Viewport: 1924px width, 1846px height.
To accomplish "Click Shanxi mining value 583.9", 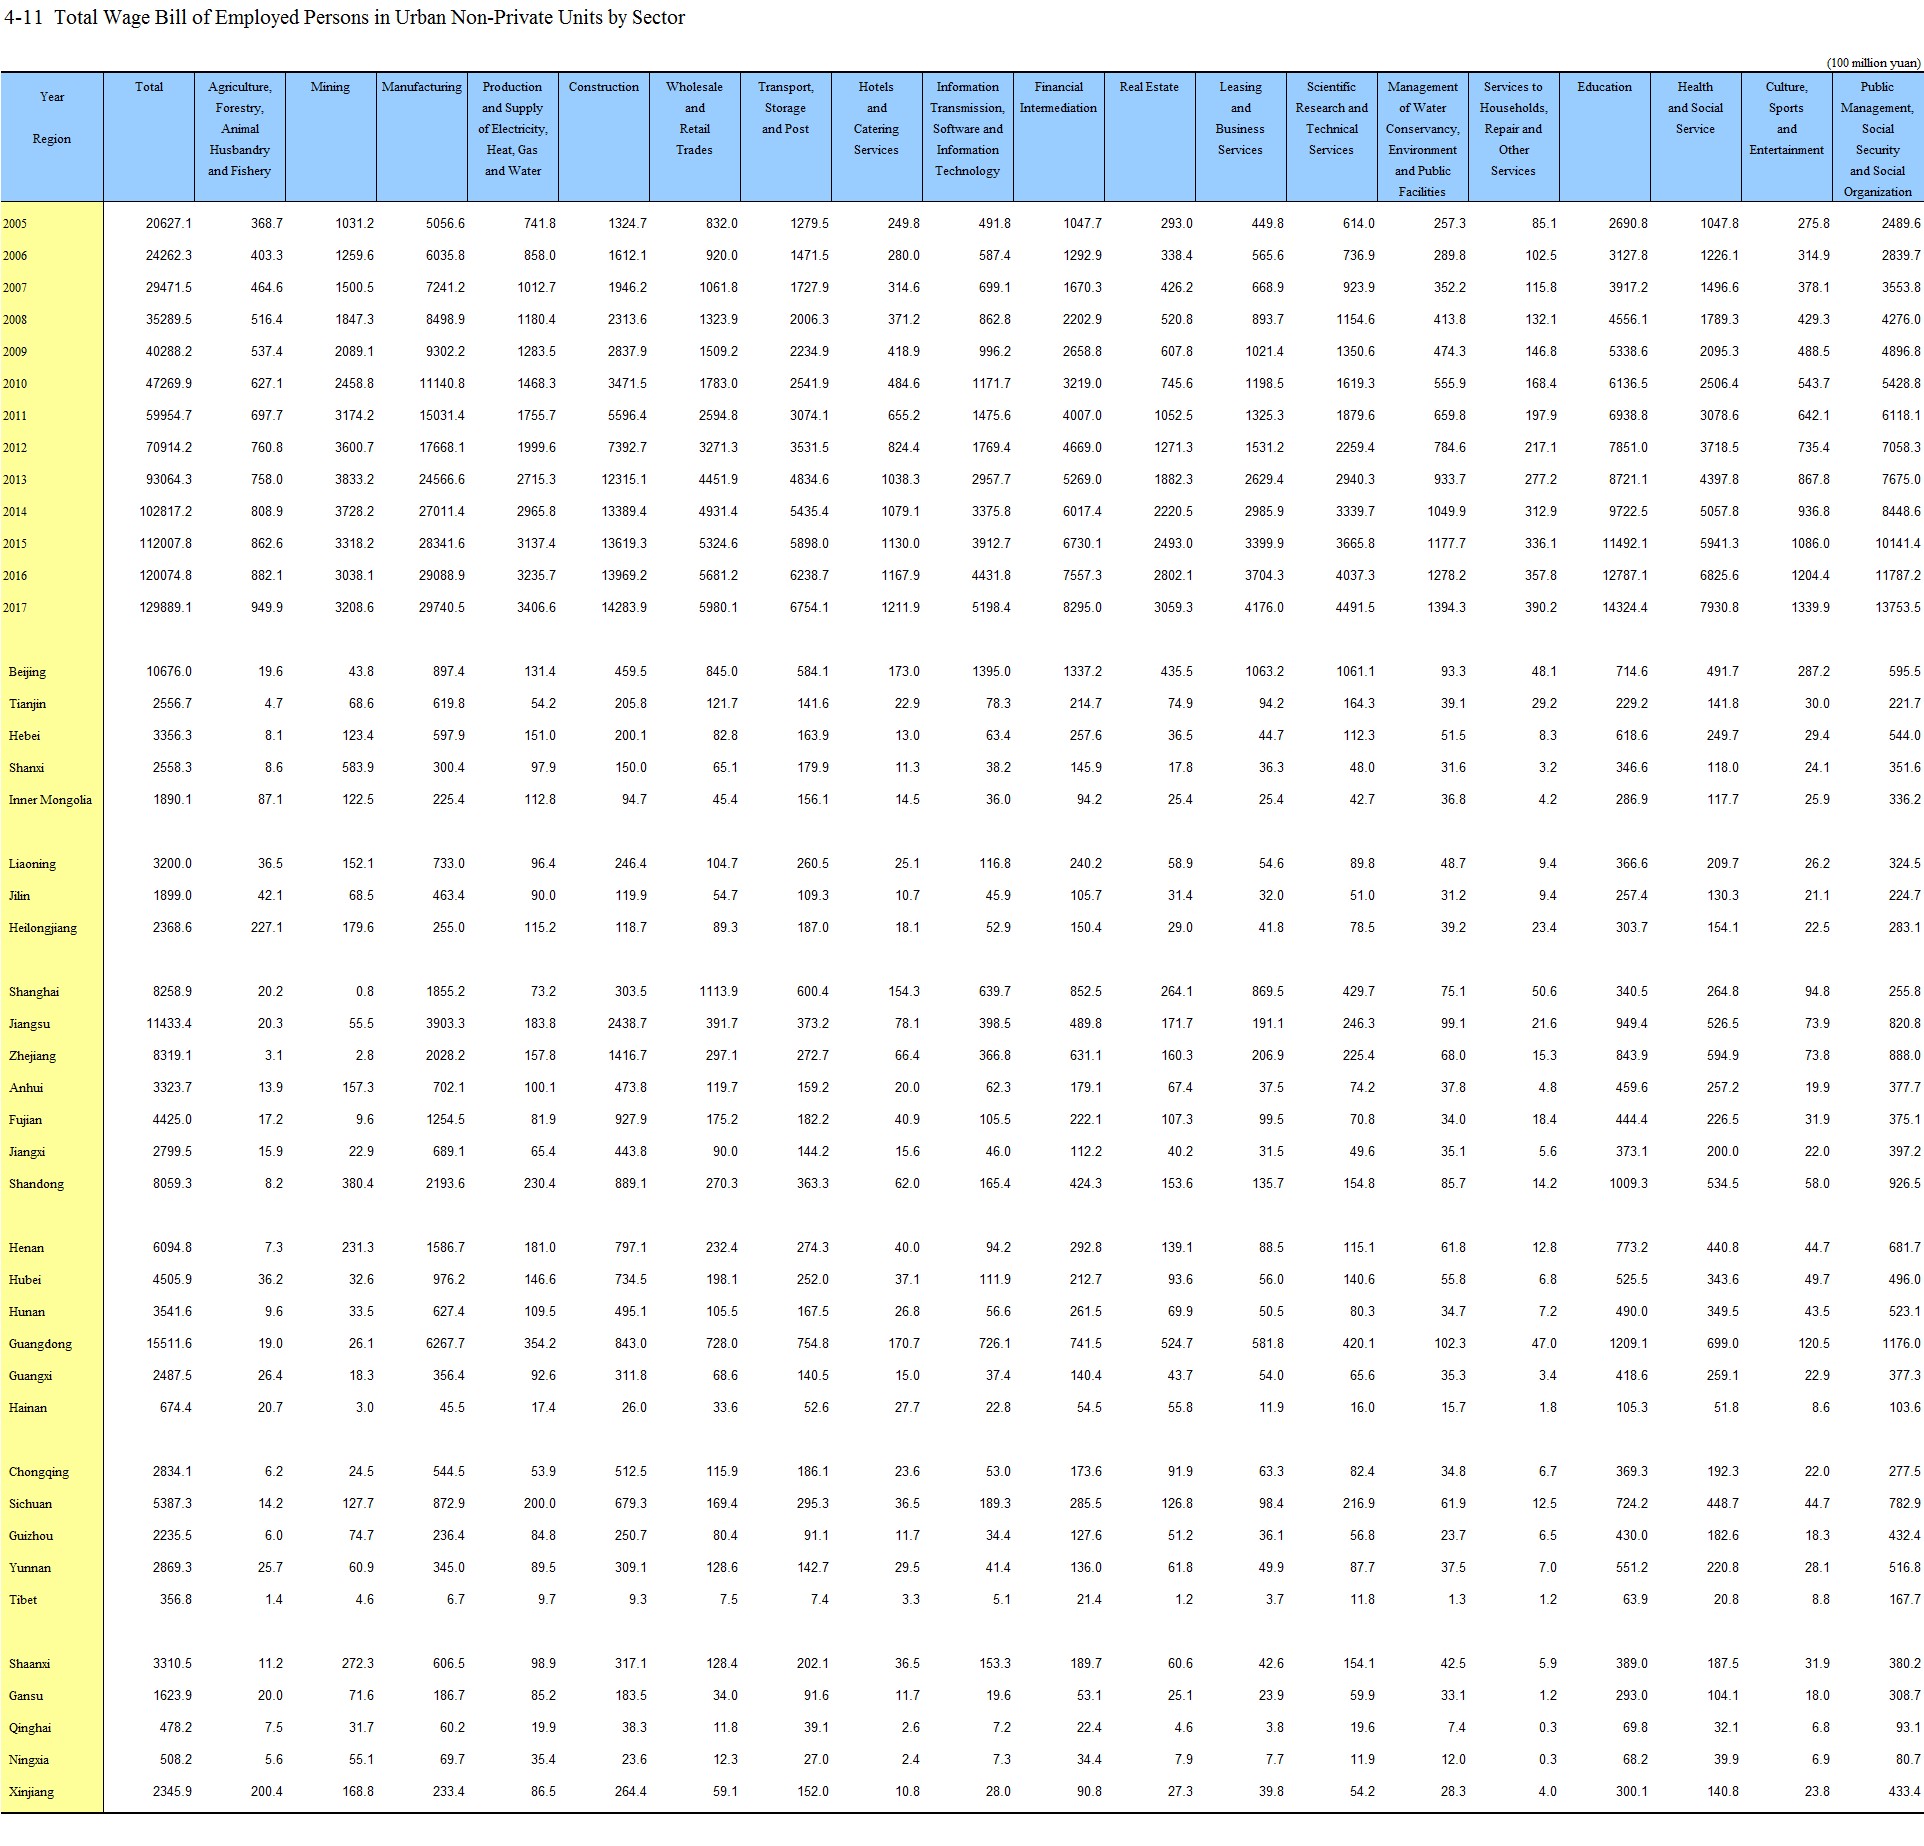I will [358, 768].
